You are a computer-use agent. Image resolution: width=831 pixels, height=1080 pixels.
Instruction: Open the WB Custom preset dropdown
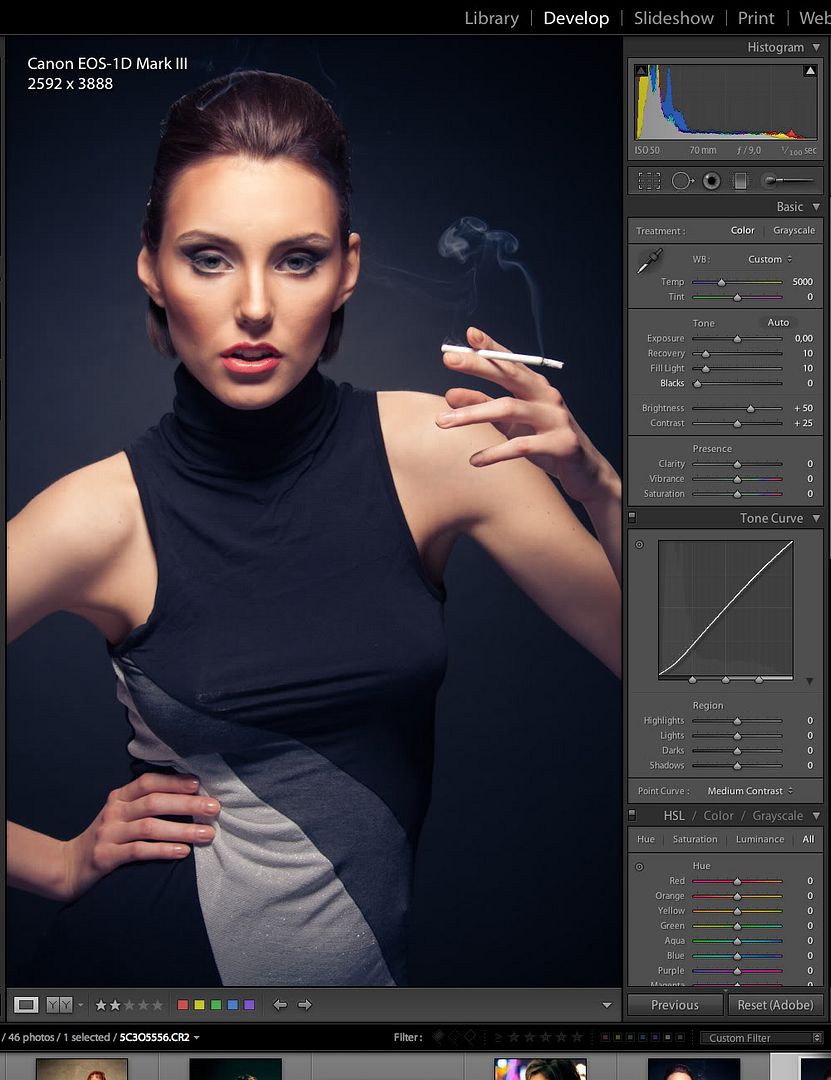pyautogui.click(x=770, y=260)
